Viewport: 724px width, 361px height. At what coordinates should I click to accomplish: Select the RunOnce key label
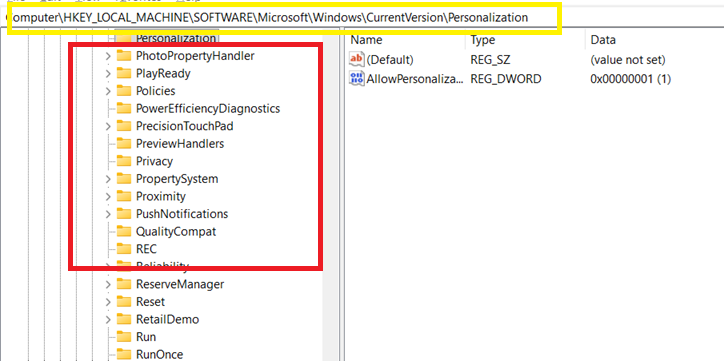[159, 354]
